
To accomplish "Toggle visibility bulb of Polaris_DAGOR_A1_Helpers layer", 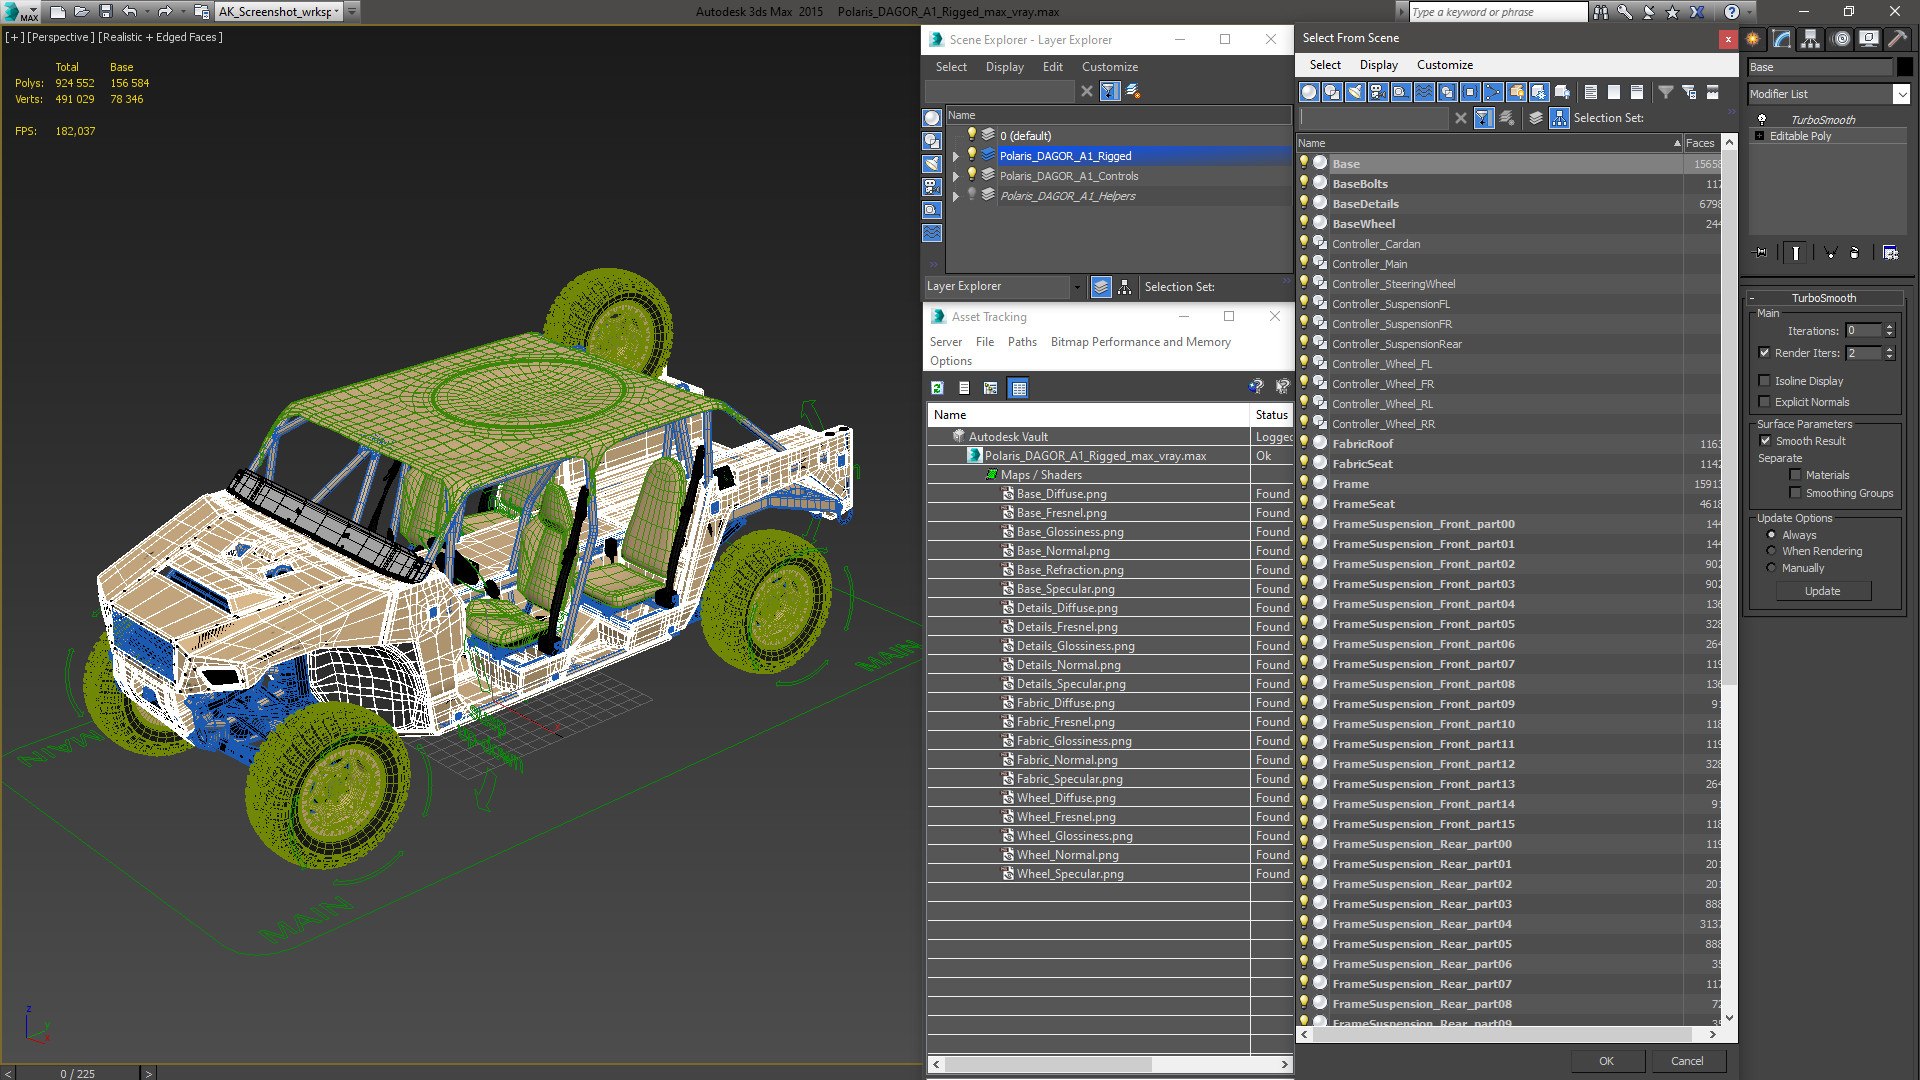I will (x=971, y=195).
